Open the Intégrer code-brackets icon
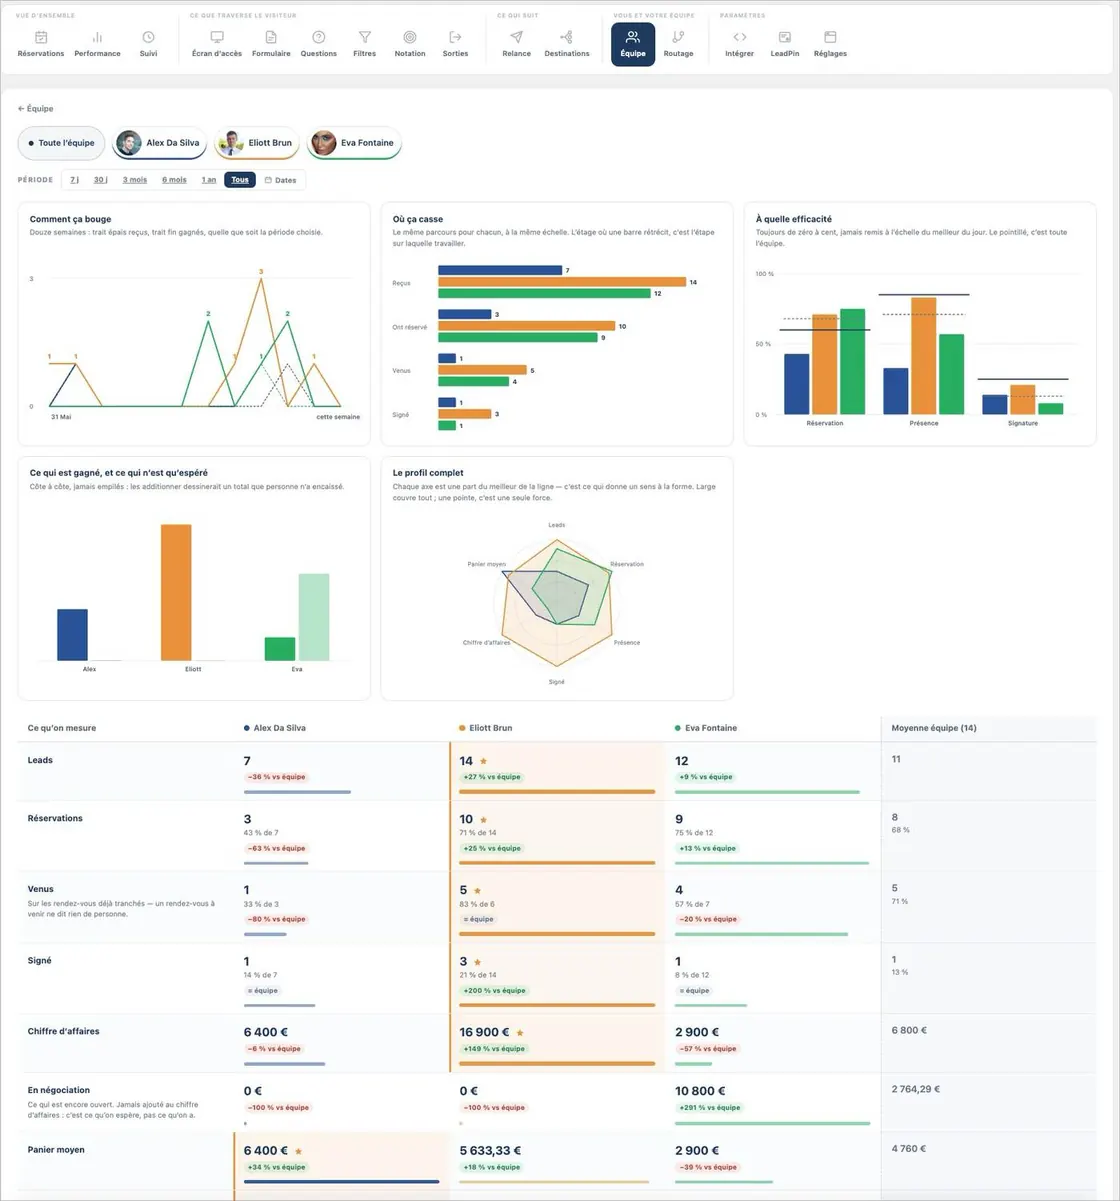Viewport: 1120px width, 1201px height. [740, 37]
